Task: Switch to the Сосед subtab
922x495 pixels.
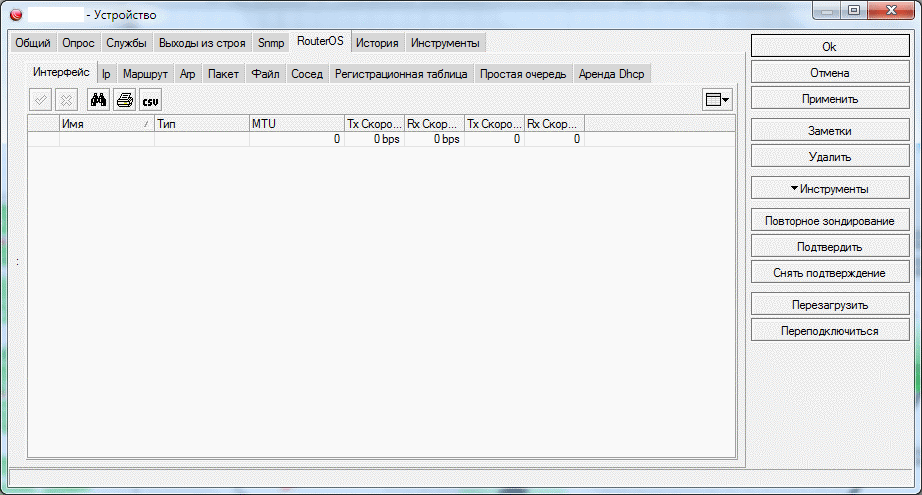Action: 307,74
